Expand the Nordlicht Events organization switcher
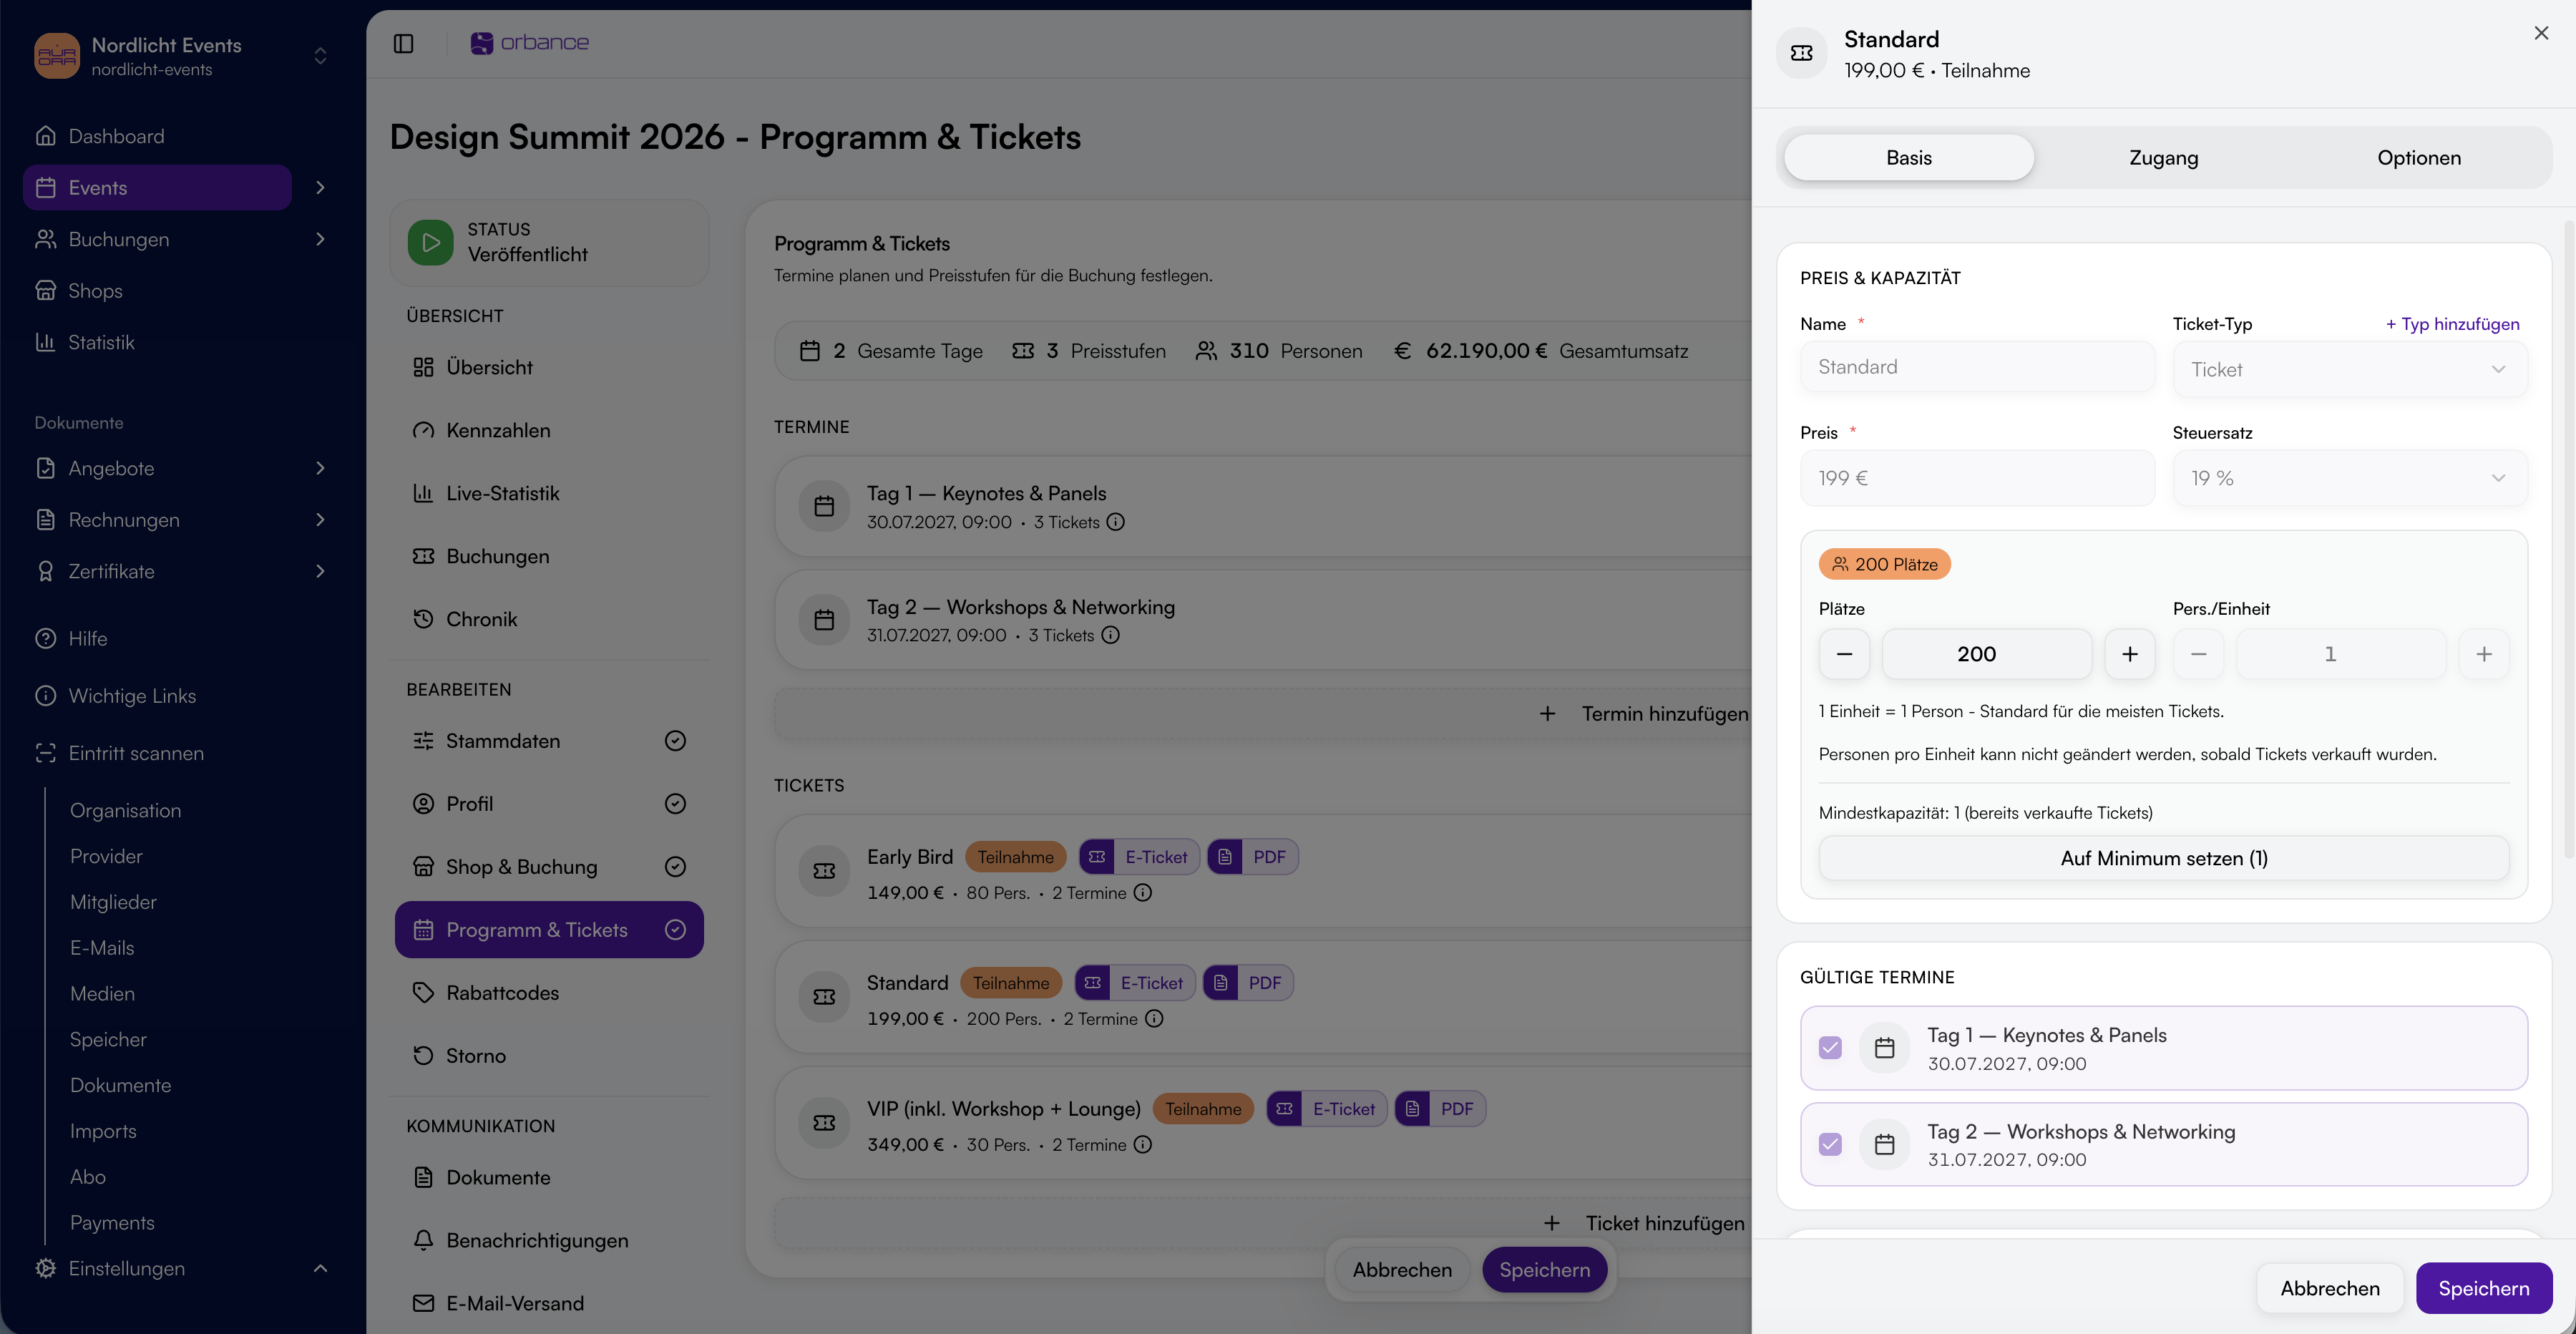 pos(320,56)
